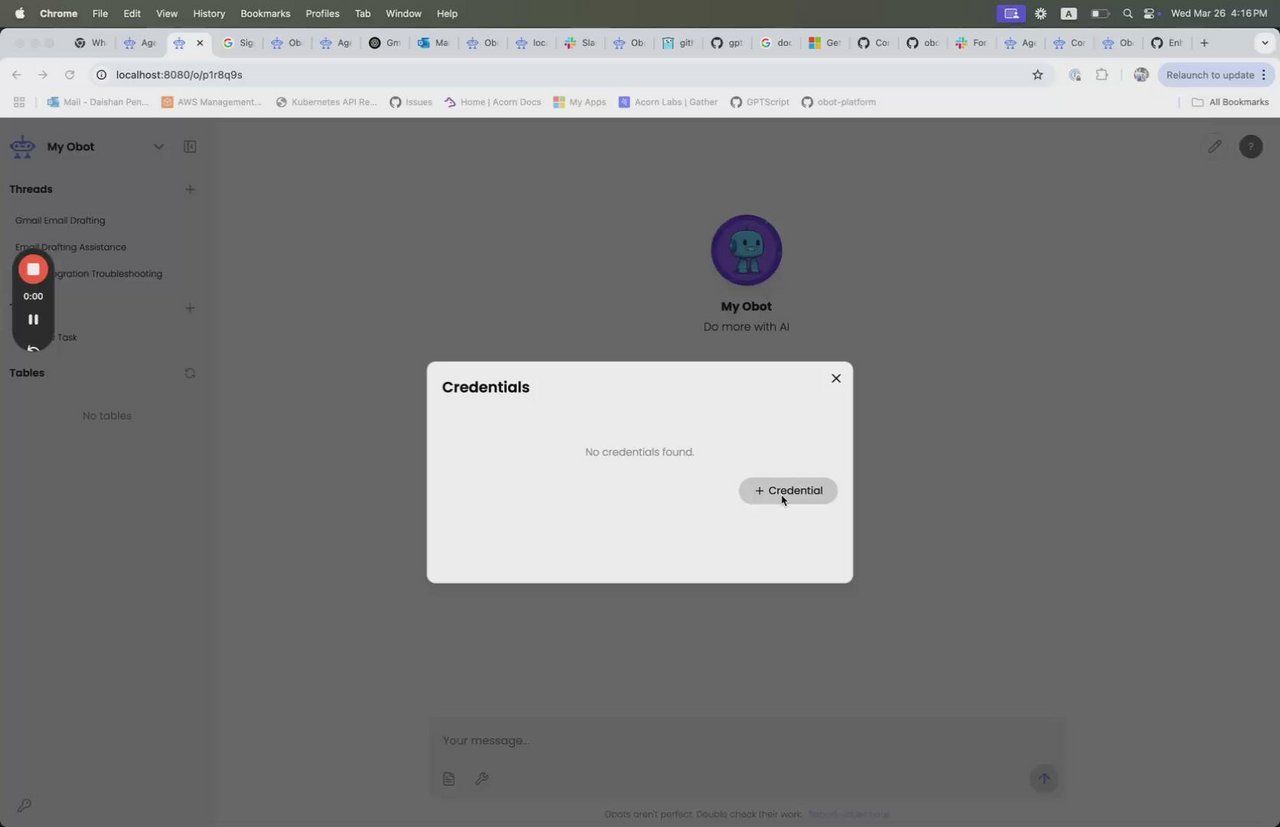Viewport: 1280px width, 827px height.
Task: Click the Tables section heading
Action: [27, 373]
